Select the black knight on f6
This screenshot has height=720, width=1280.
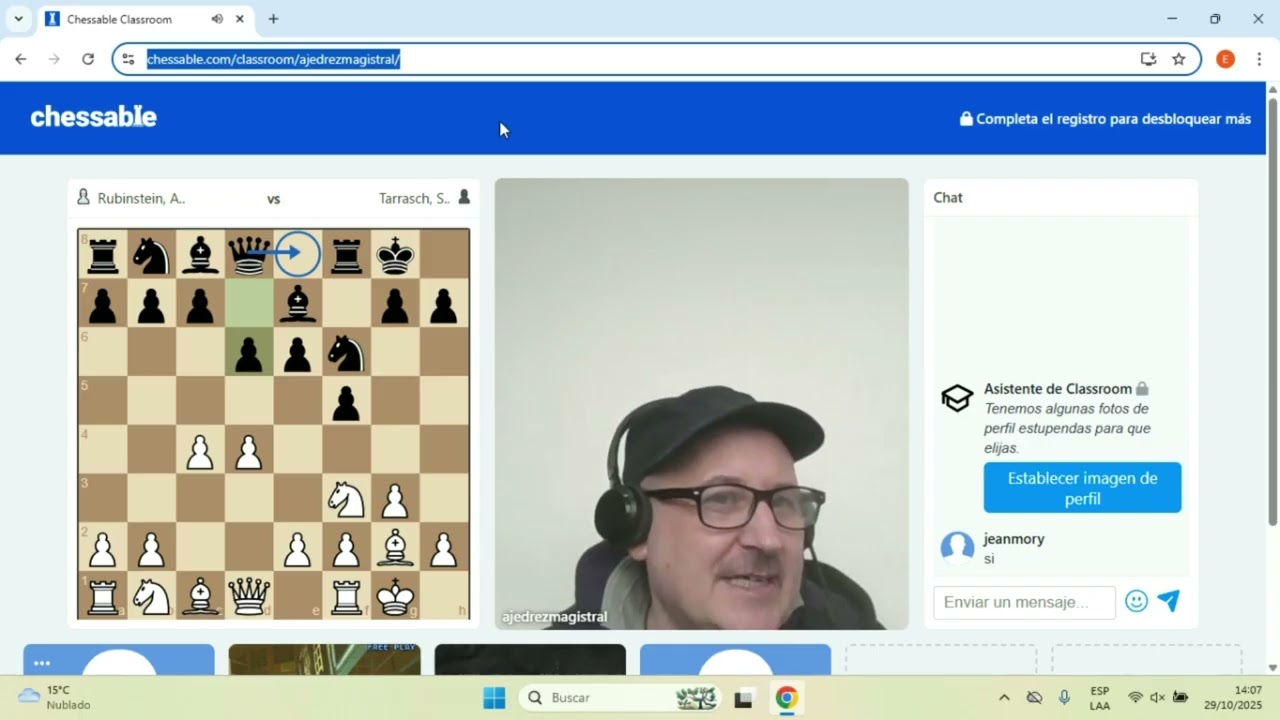click(346, 352)
